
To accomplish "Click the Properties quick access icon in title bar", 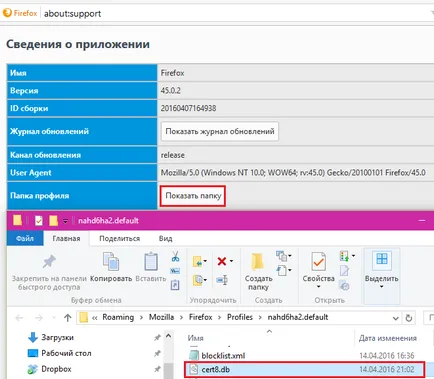I will 39,220.
